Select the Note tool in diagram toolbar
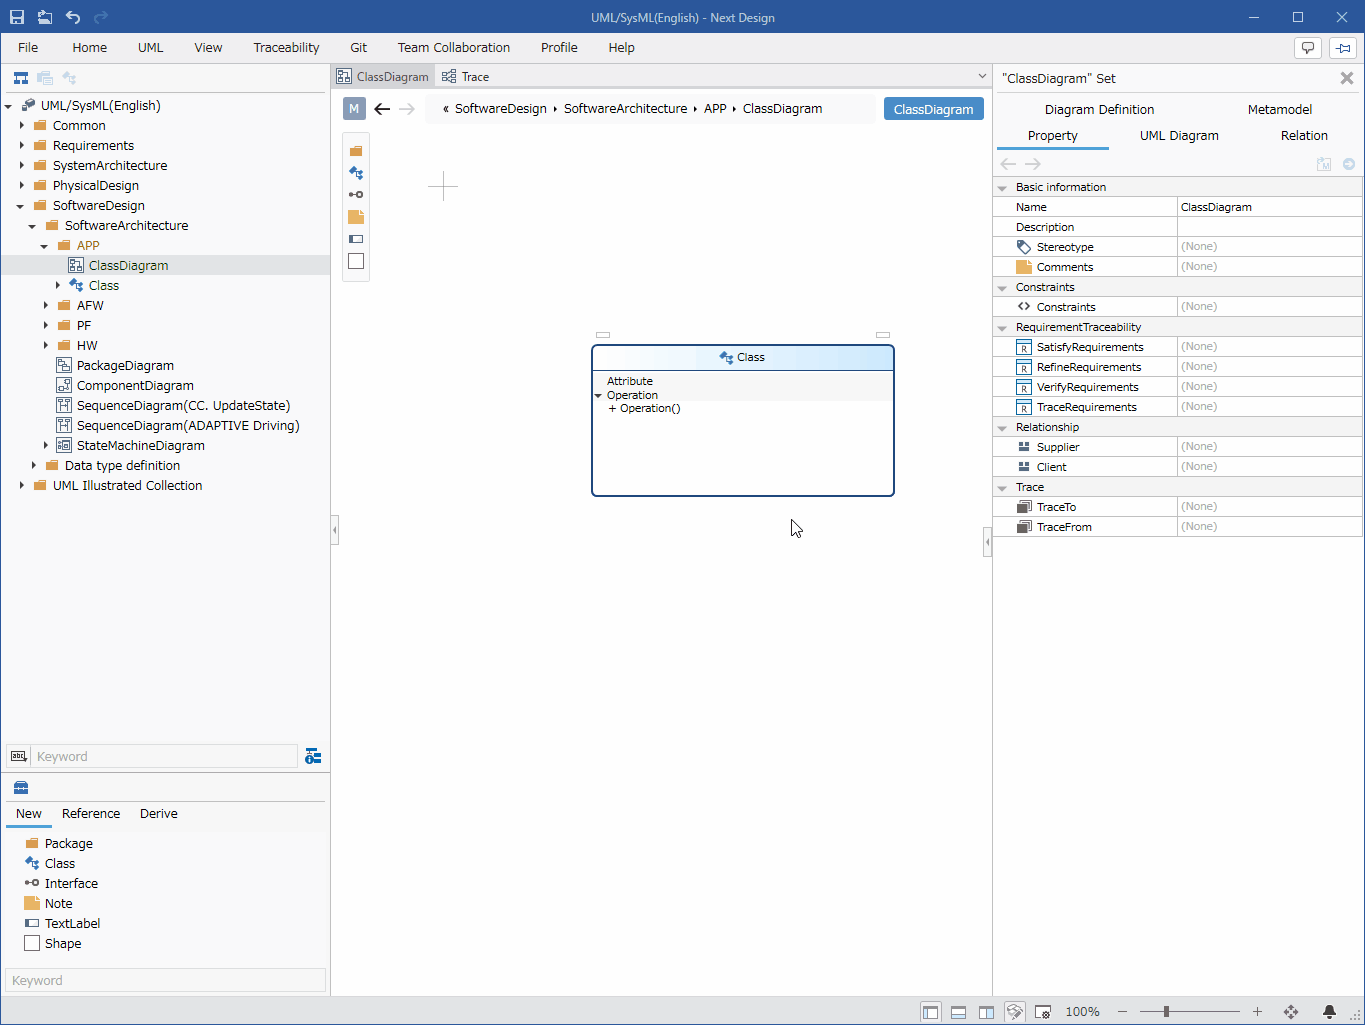Screen dimensions: 1365x1025 (x=356, y=217)
